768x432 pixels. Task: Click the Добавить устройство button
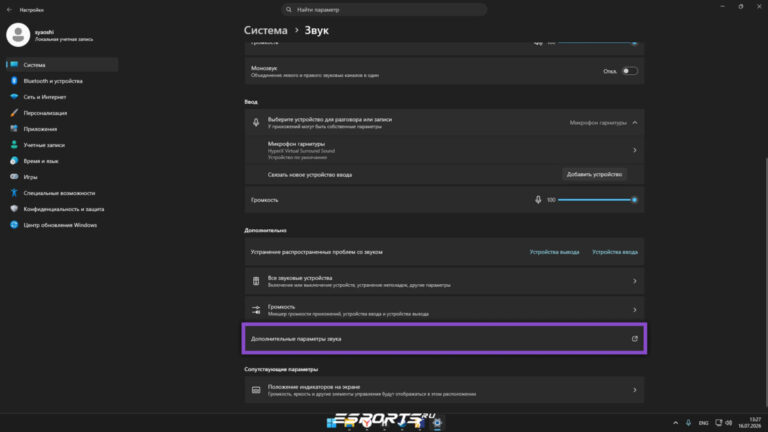(594, 174)
